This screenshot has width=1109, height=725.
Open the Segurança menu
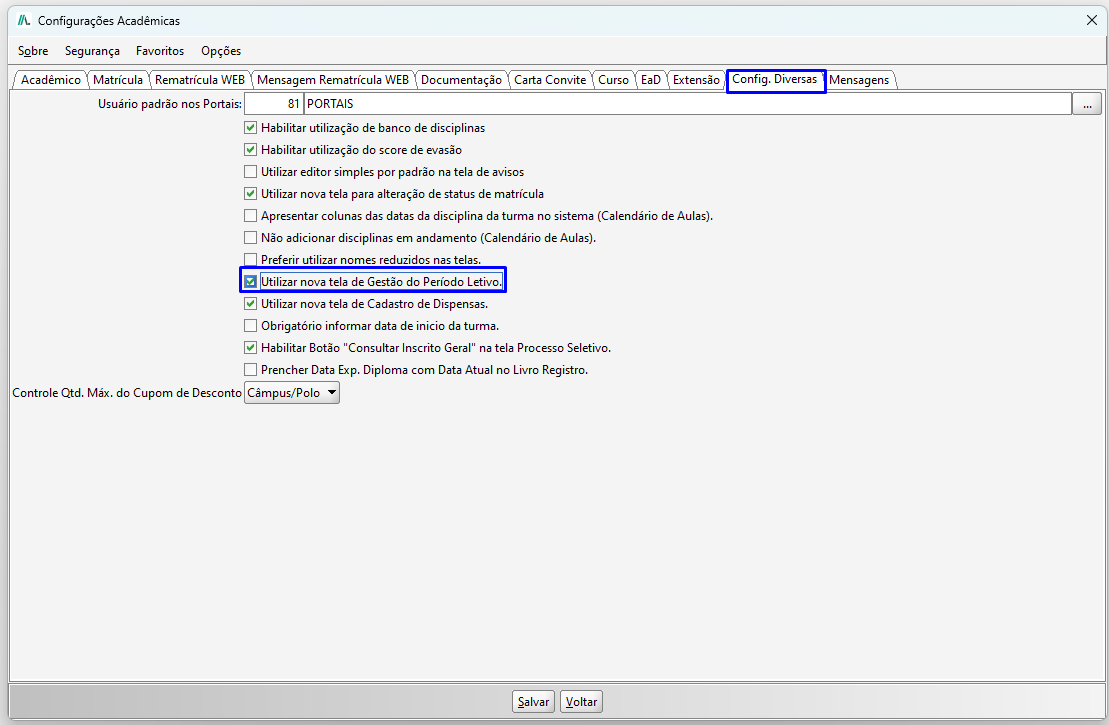point(92,51)
